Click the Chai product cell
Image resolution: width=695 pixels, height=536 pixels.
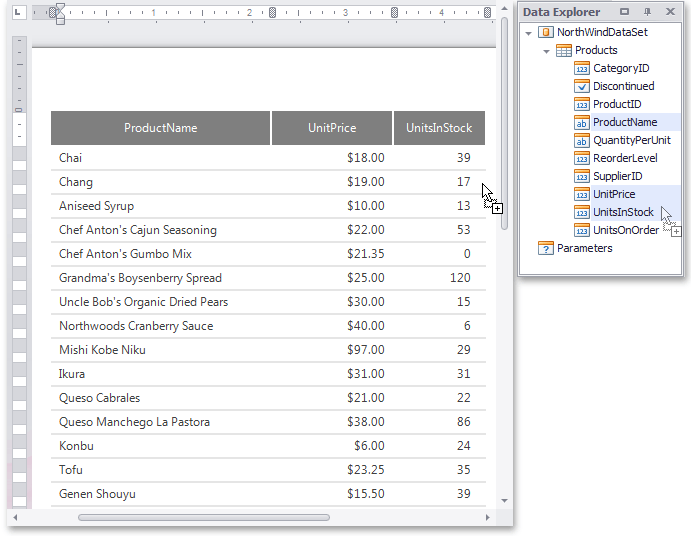pos(160,158)
